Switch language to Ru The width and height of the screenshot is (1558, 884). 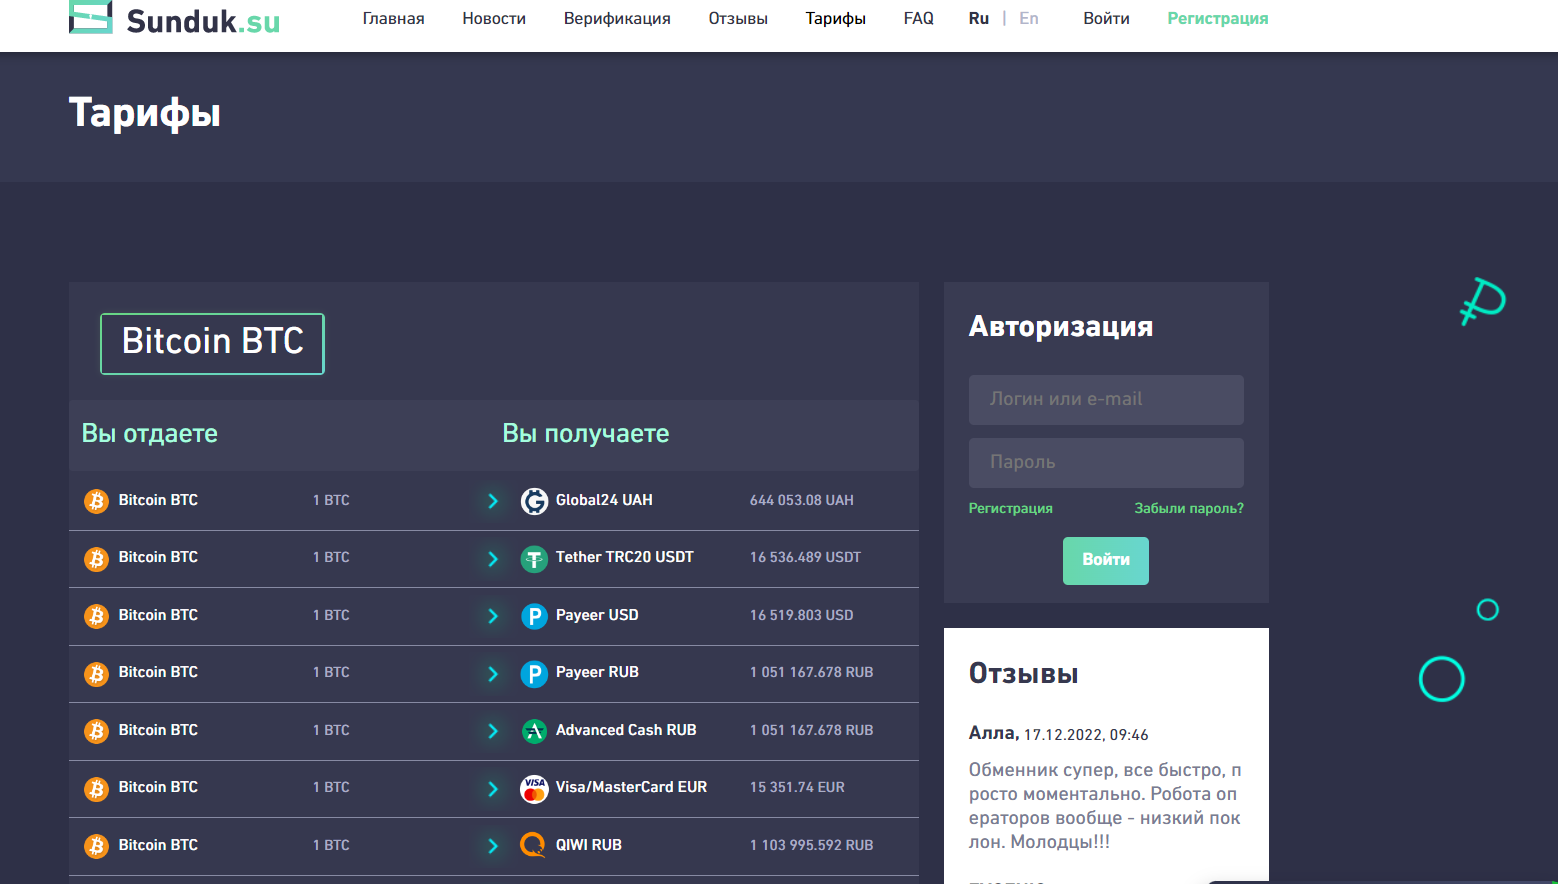[x=979, y=18]
